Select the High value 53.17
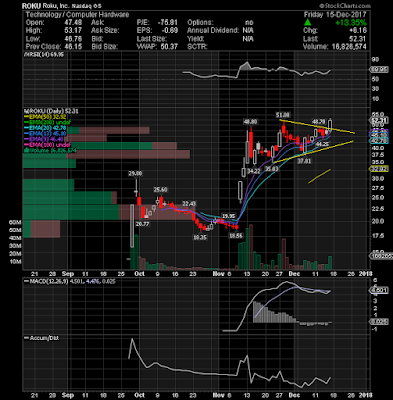 pyautogui.click(x=74, y=31)
